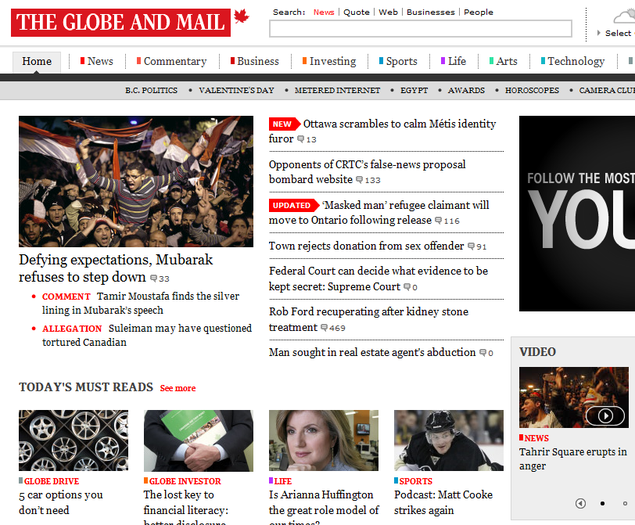635x525 pixels.
Task: Open 5 car options article
Action: 61,502
